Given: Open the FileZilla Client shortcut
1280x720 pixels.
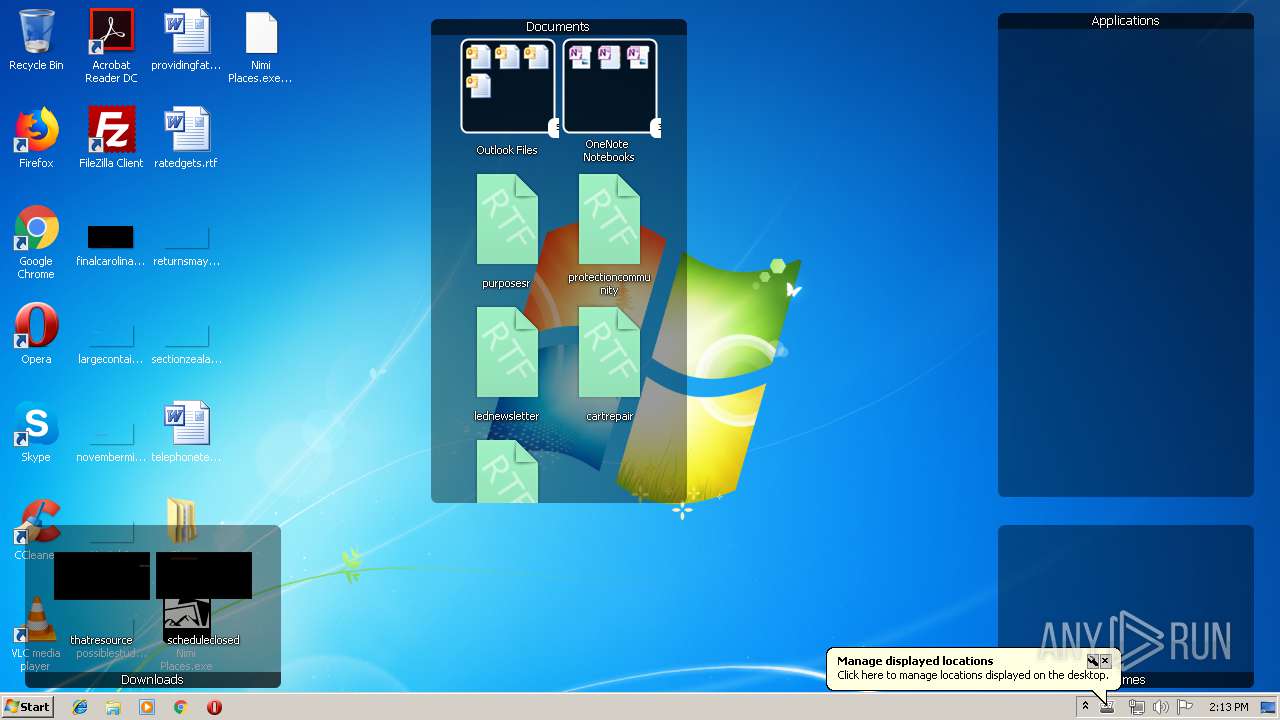Looking at the screenshot, I should click(x=111, y=138).
